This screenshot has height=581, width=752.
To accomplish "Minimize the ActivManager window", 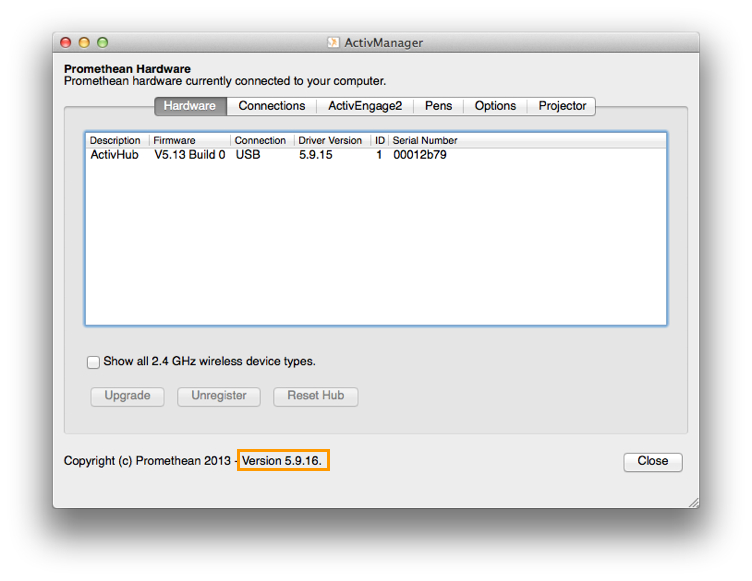I will point(84,43).
